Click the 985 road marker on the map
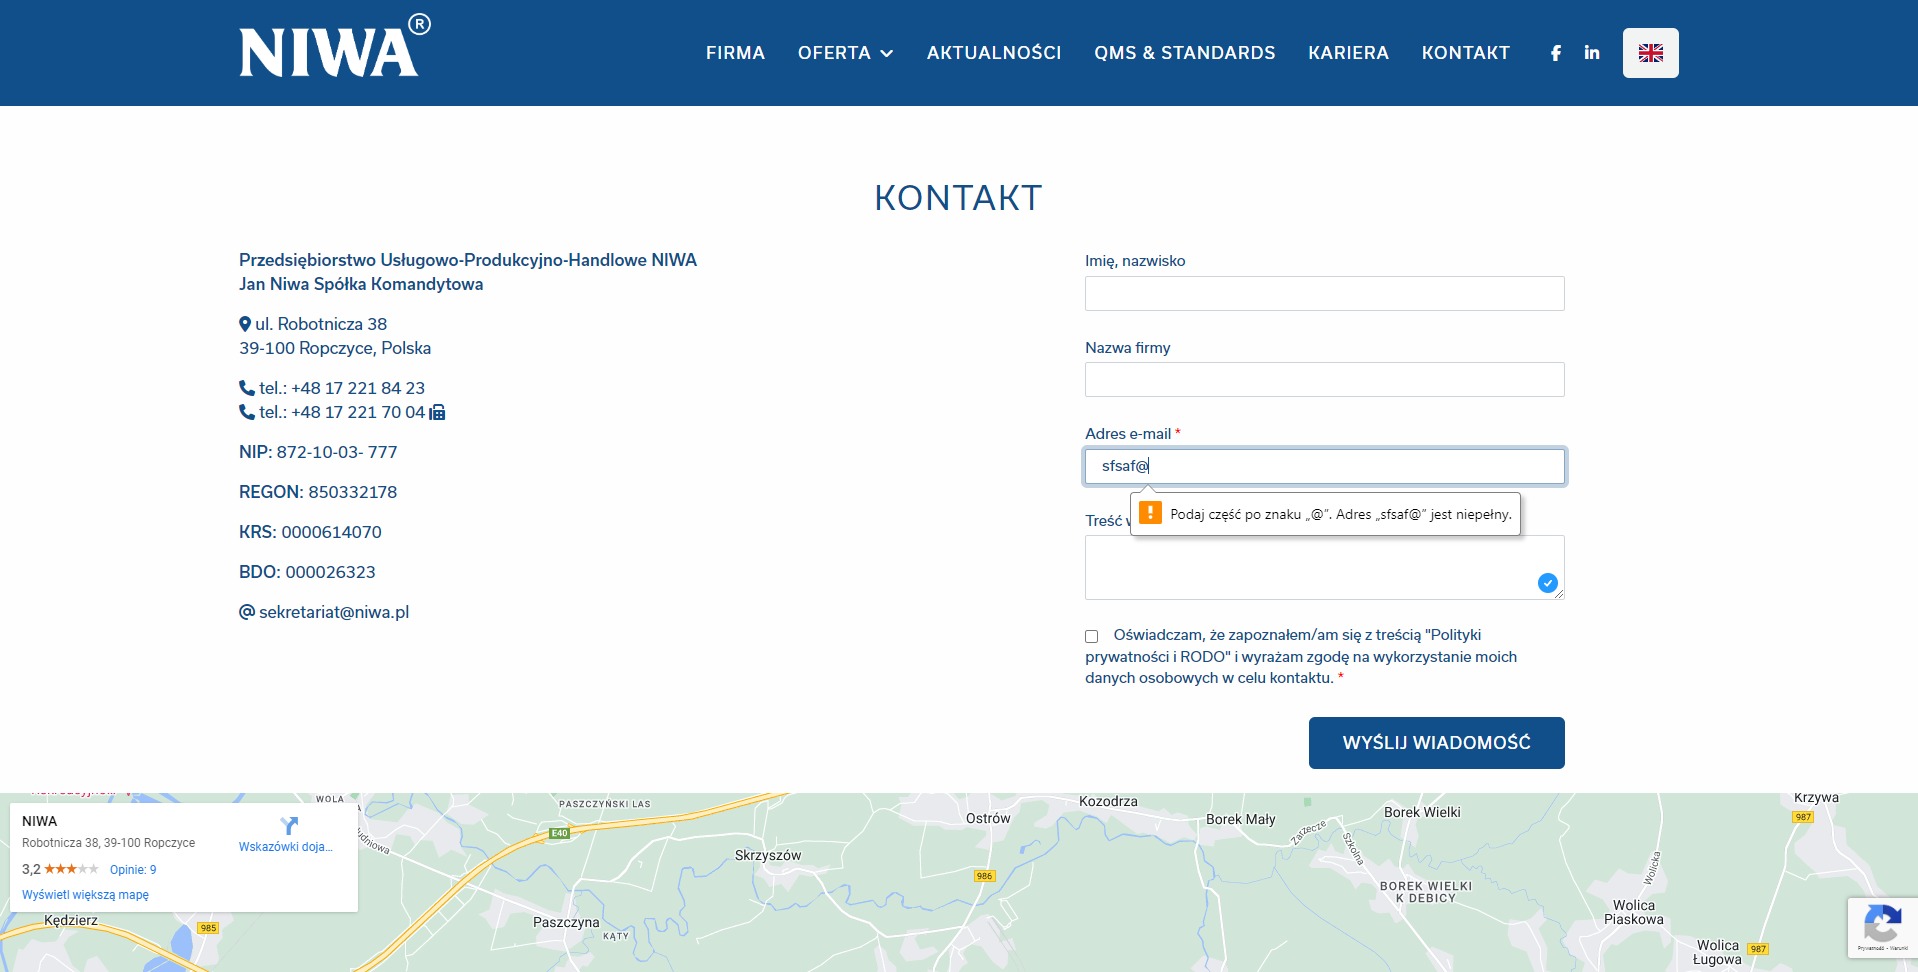This screenshot has height=972, width=1918. coord(208,928)
